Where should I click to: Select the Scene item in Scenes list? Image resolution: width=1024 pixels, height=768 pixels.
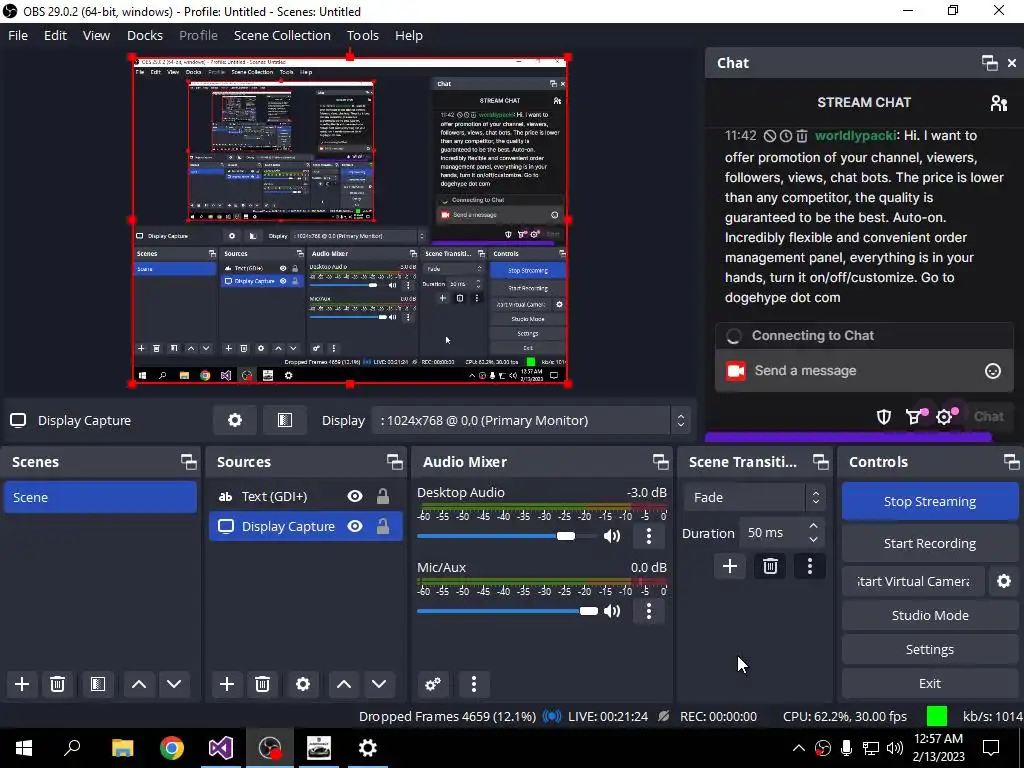tap(100, 497)
